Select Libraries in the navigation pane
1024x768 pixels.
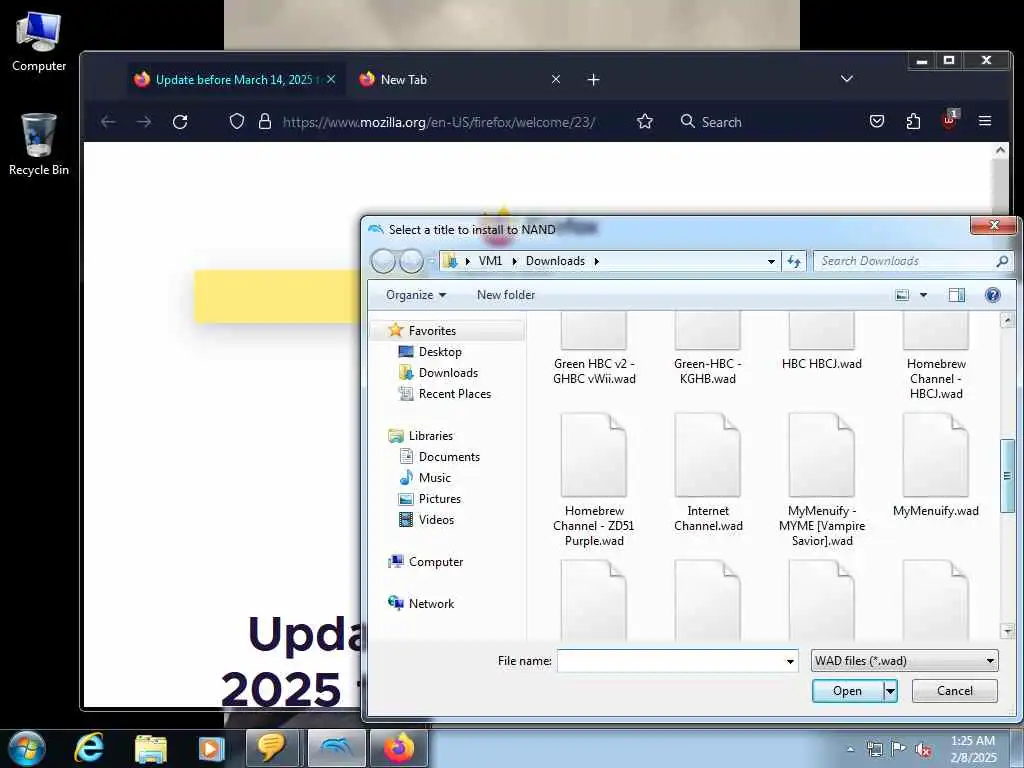coord(430,436)
